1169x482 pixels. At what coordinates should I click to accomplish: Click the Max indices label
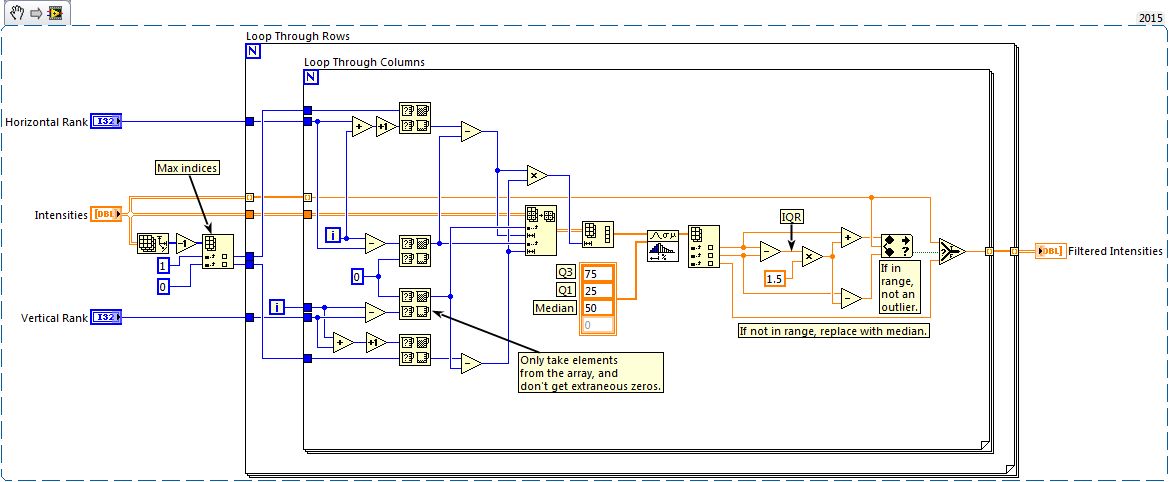(x=187, y=168)
